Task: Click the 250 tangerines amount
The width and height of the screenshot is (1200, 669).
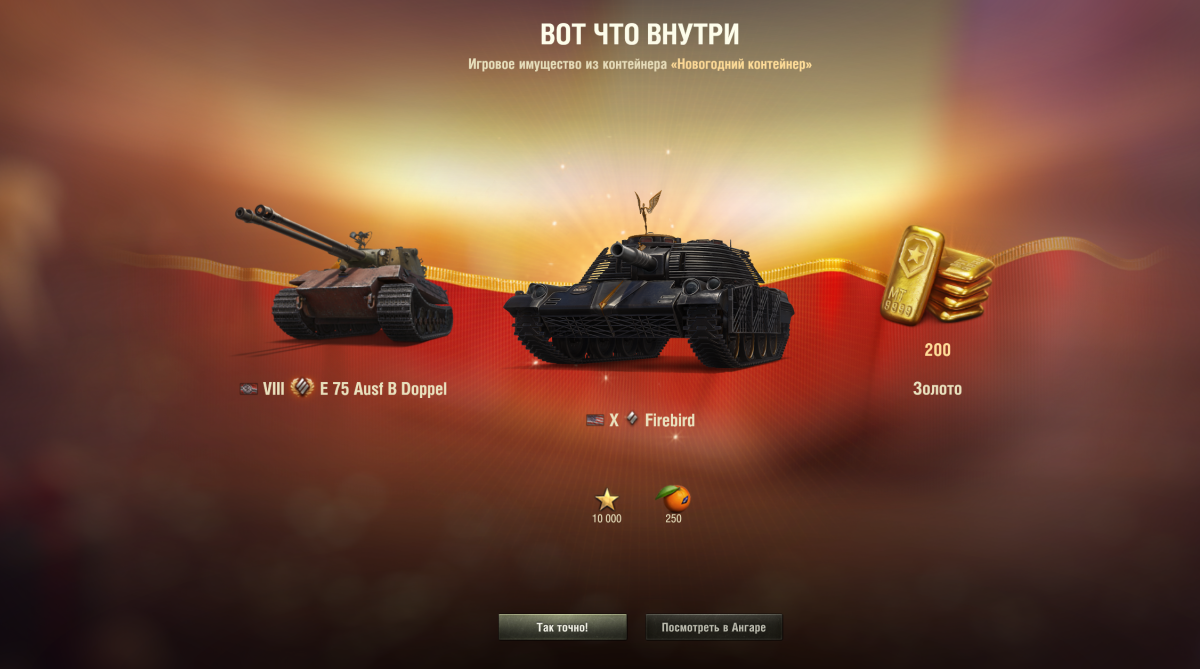Action: [673, 519]
